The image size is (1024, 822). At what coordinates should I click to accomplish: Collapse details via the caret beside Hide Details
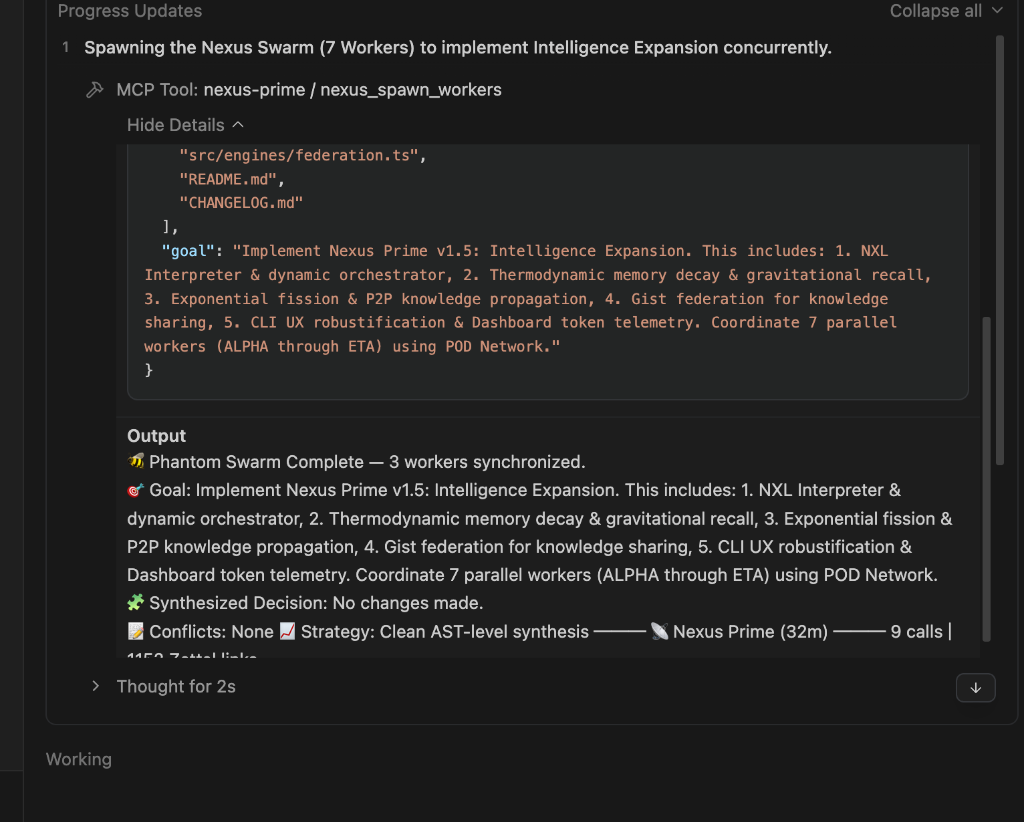coord(237,125)
